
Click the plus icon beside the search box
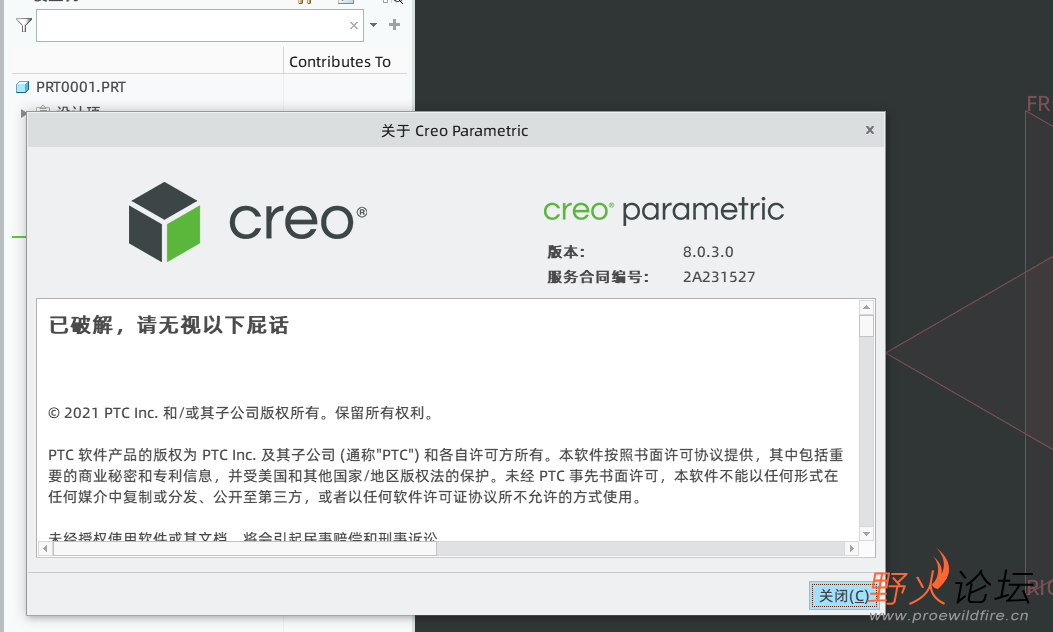tap(395, 25)
